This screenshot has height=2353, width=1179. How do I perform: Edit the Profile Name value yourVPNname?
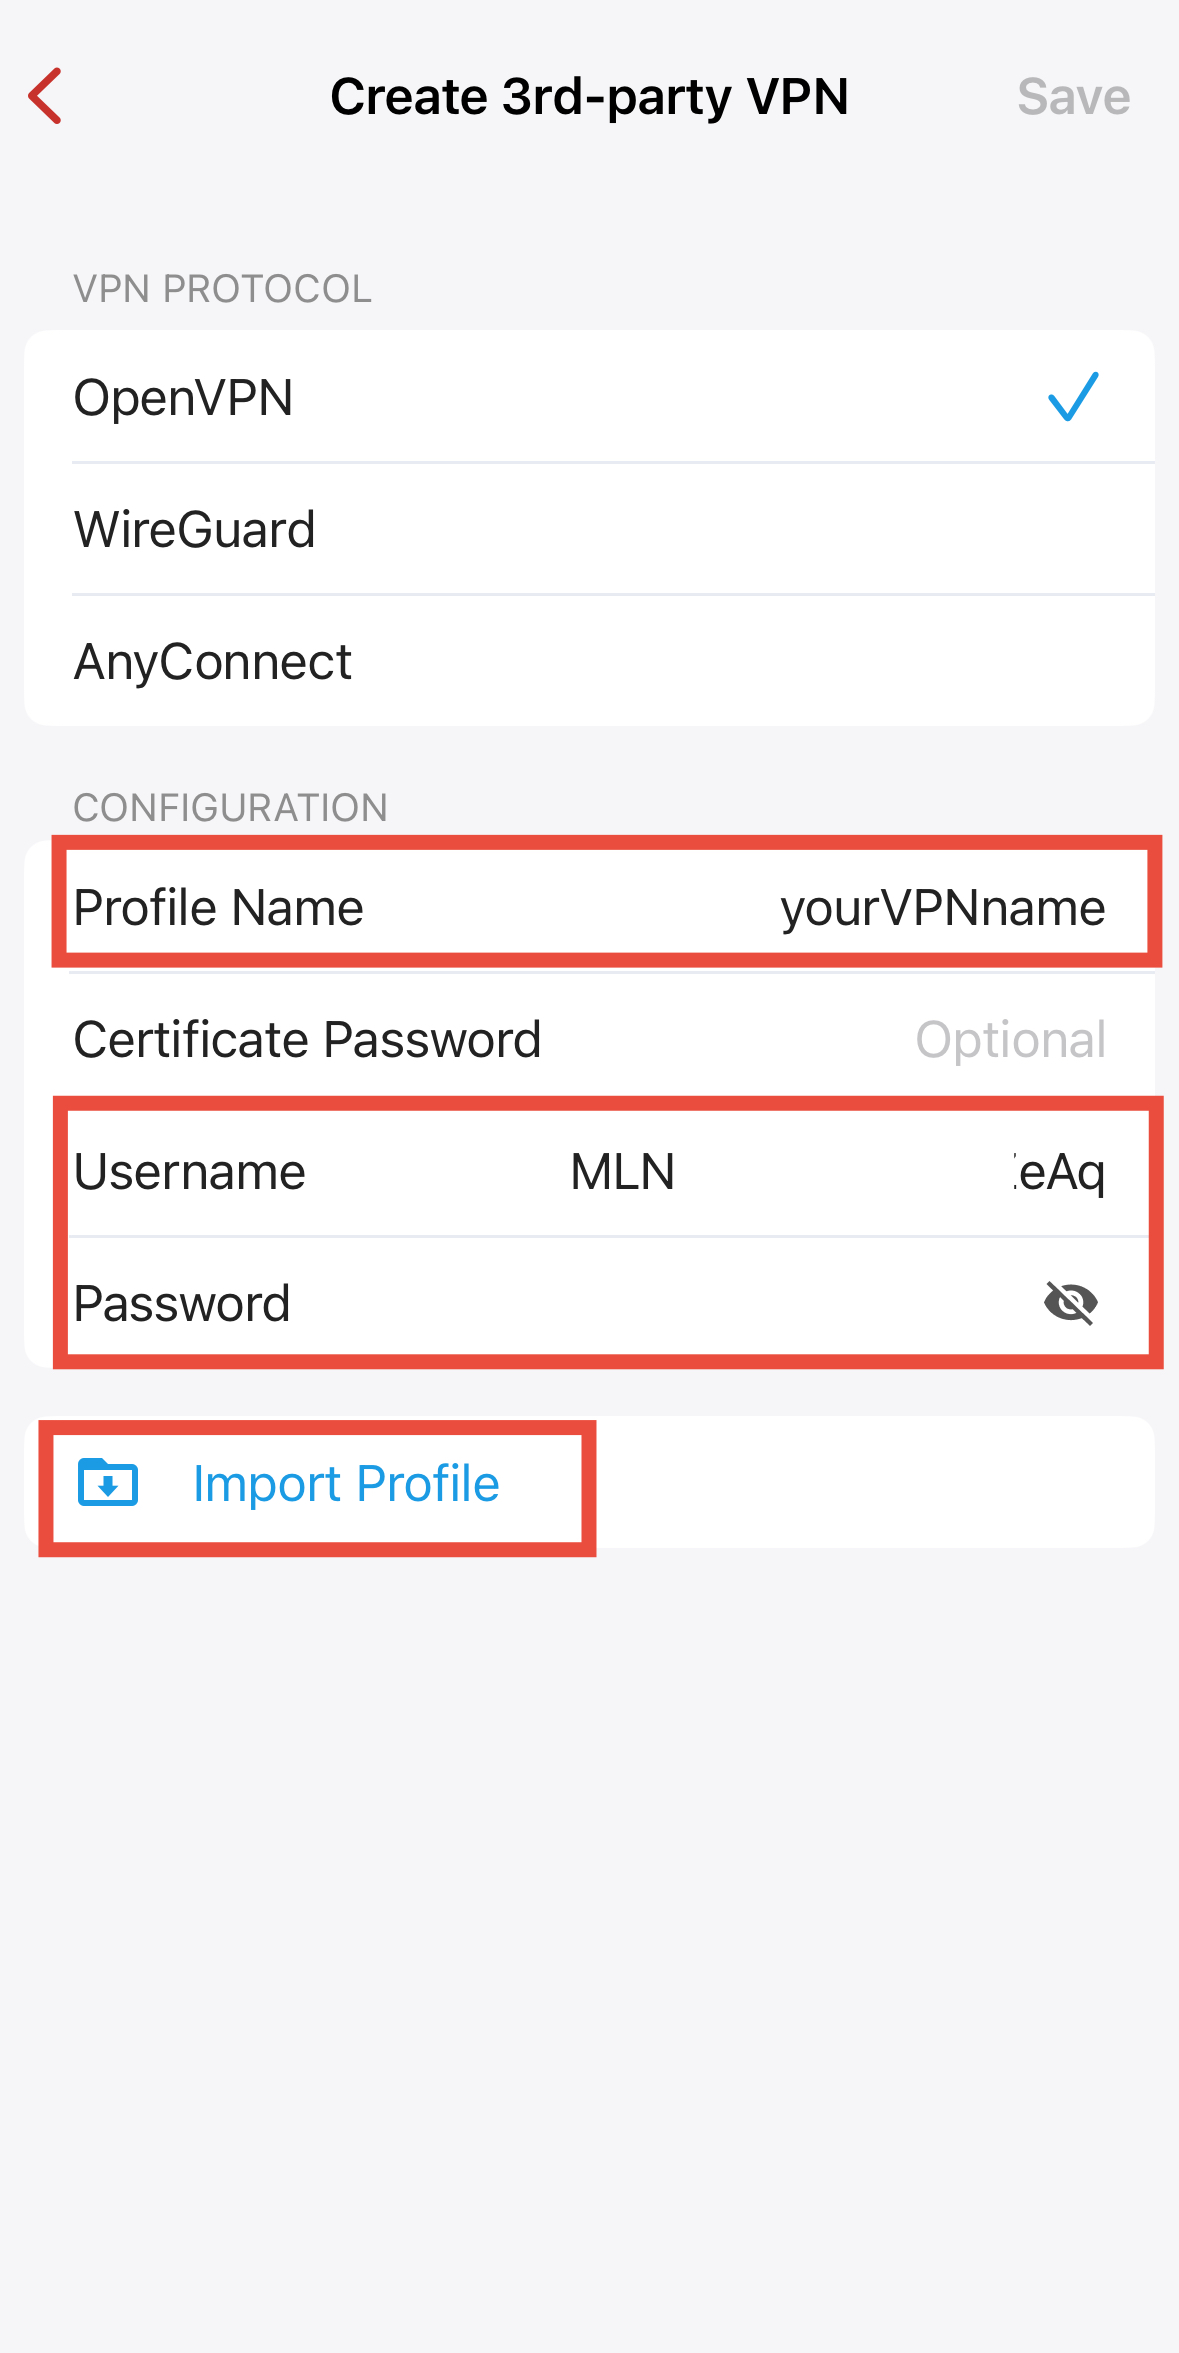click(x=942, y=908)
